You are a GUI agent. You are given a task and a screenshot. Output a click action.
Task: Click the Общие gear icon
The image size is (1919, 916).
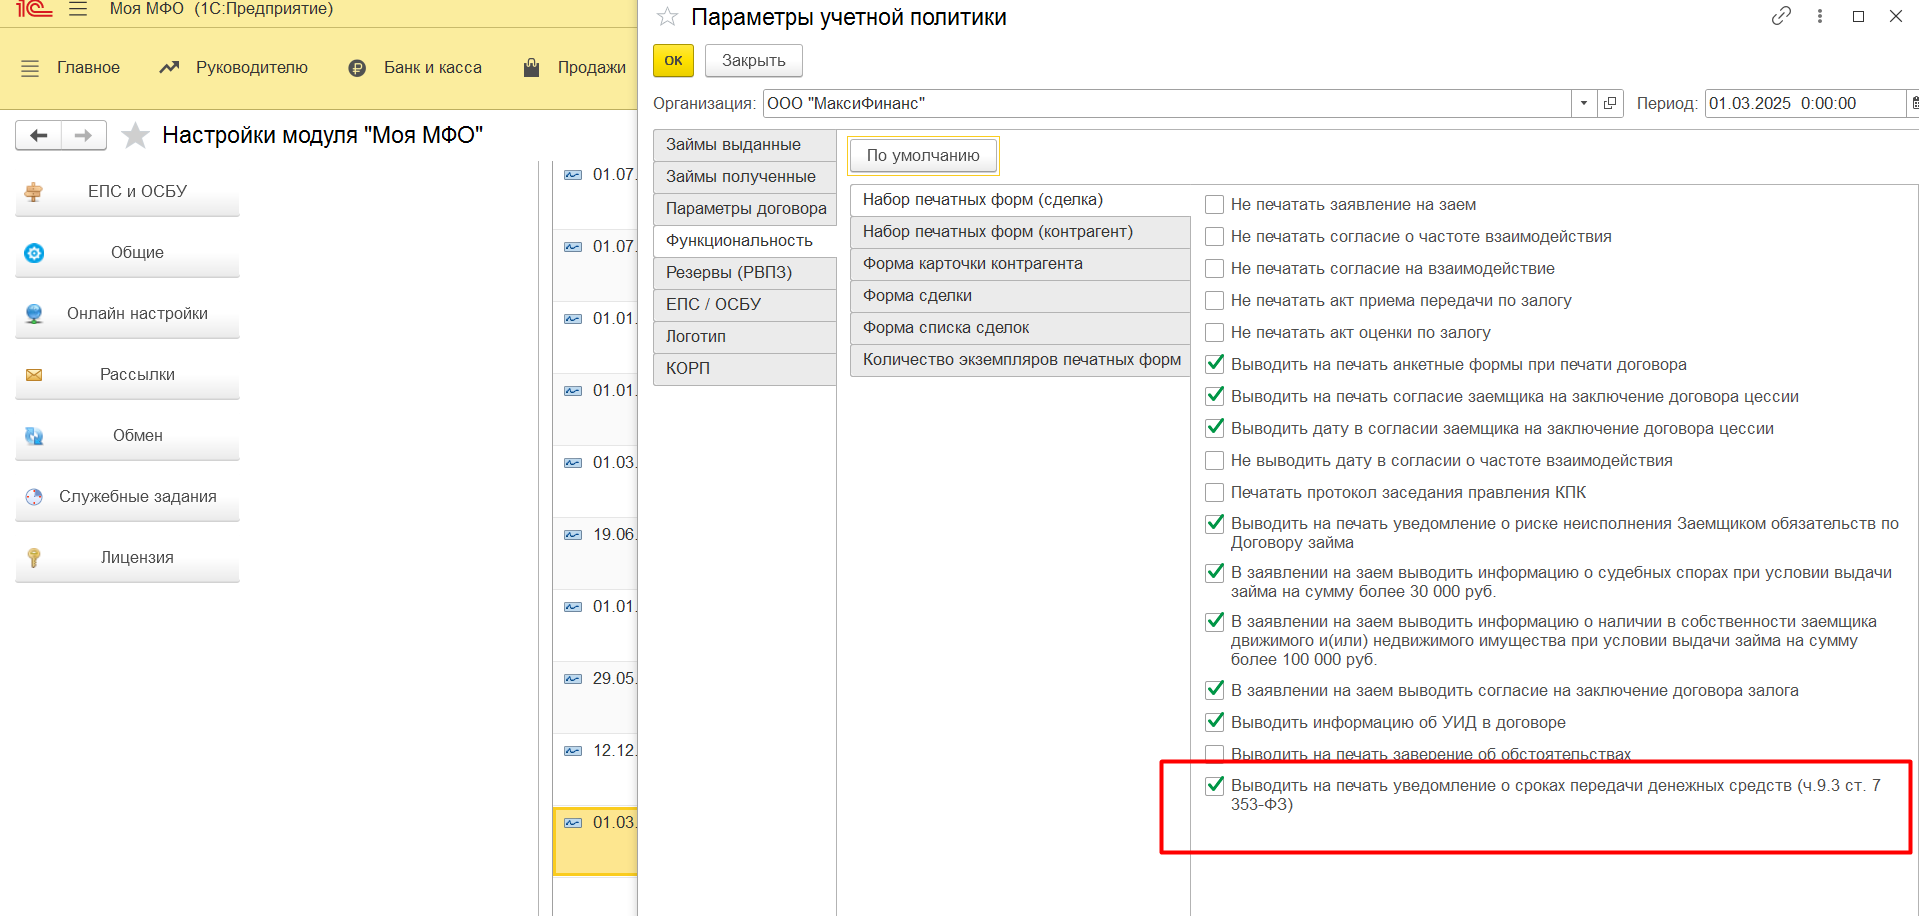[x=34, y=253]
